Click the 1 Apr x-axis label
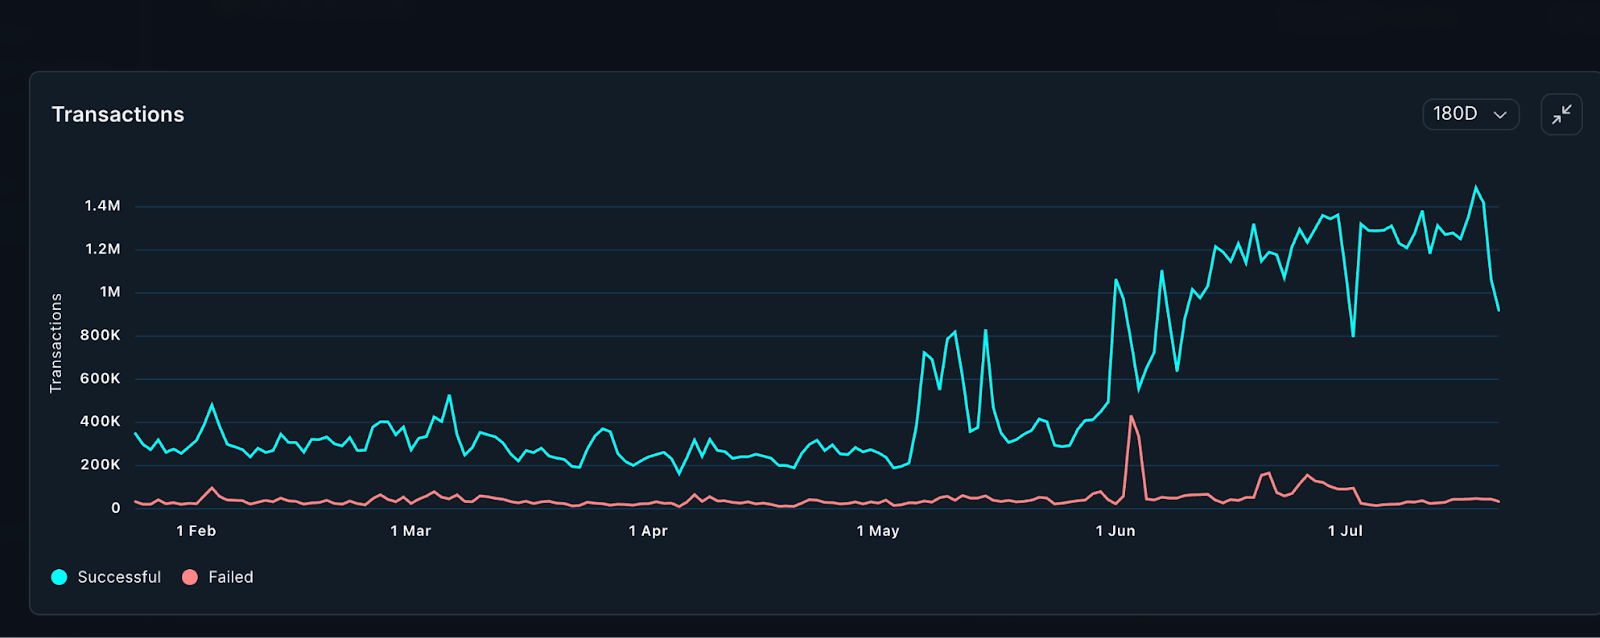Image resolution: width=1600 pixels, height=638 pixels. coord(648,531)
